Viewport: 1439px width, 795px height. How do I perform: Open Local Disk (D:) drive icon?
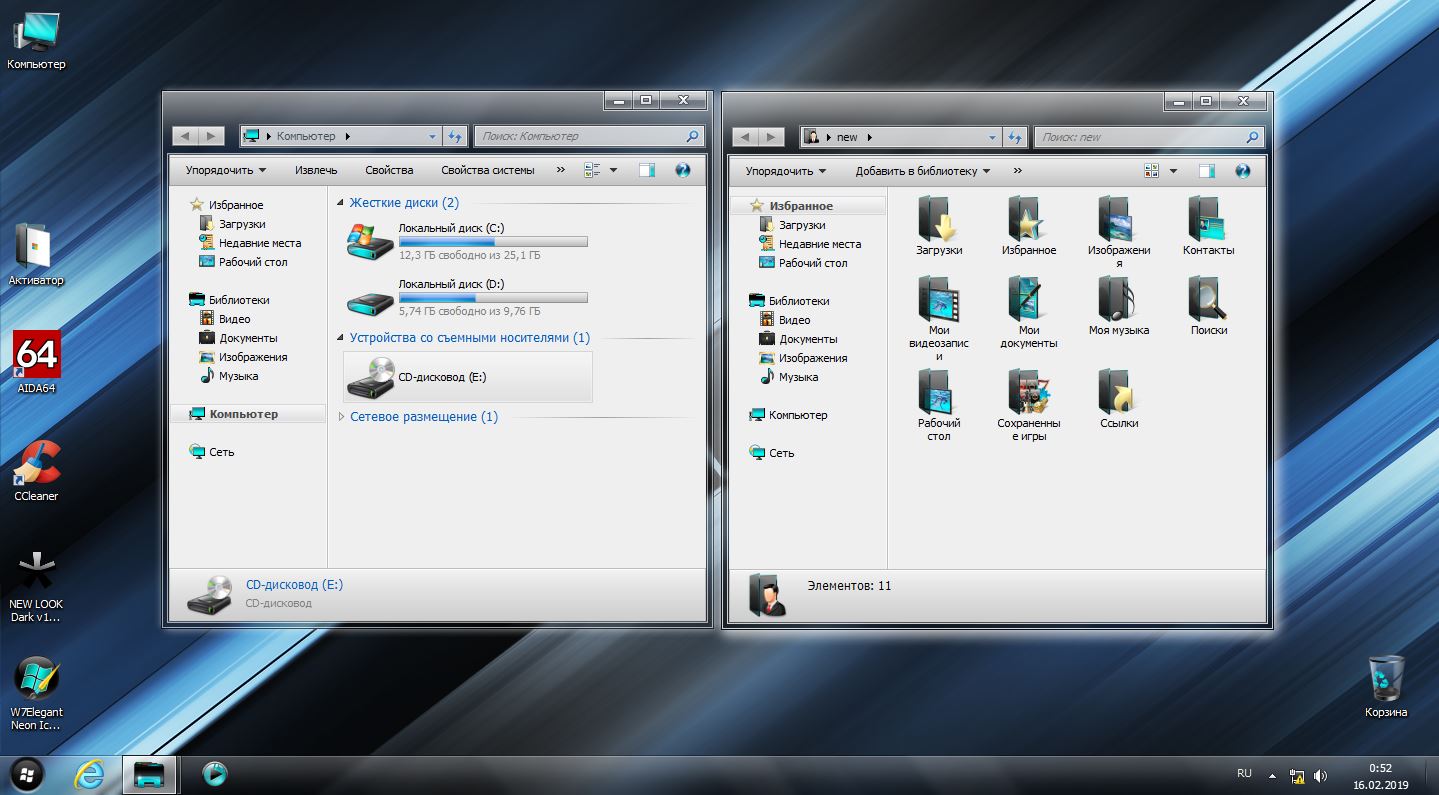(x=370, y=301)
